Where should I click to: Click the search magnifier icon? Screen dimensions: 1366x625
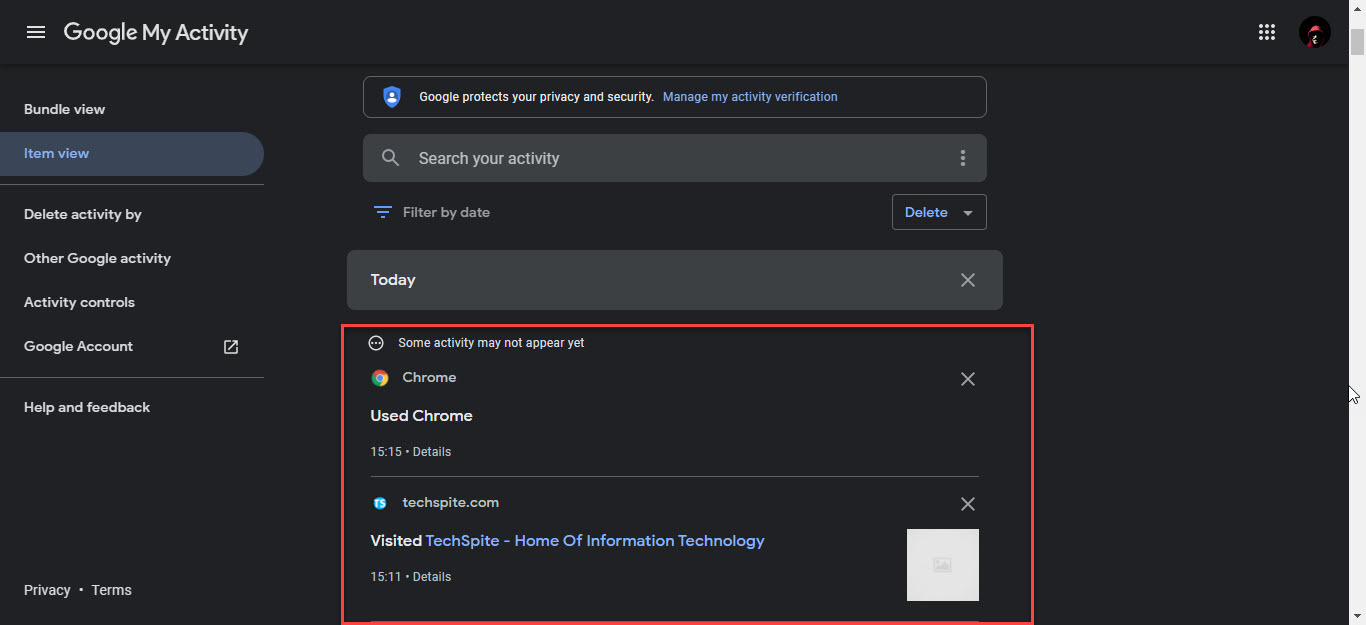tap(391, 158)
